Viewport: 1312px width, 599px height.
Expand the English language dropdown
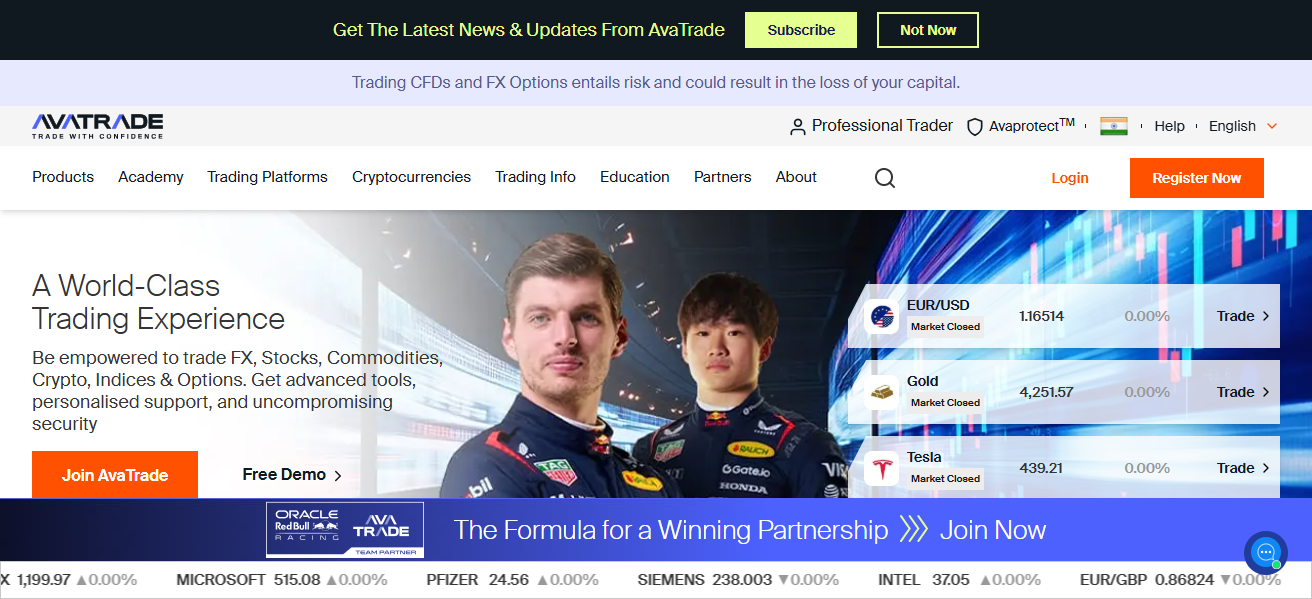coord(1243,126)
